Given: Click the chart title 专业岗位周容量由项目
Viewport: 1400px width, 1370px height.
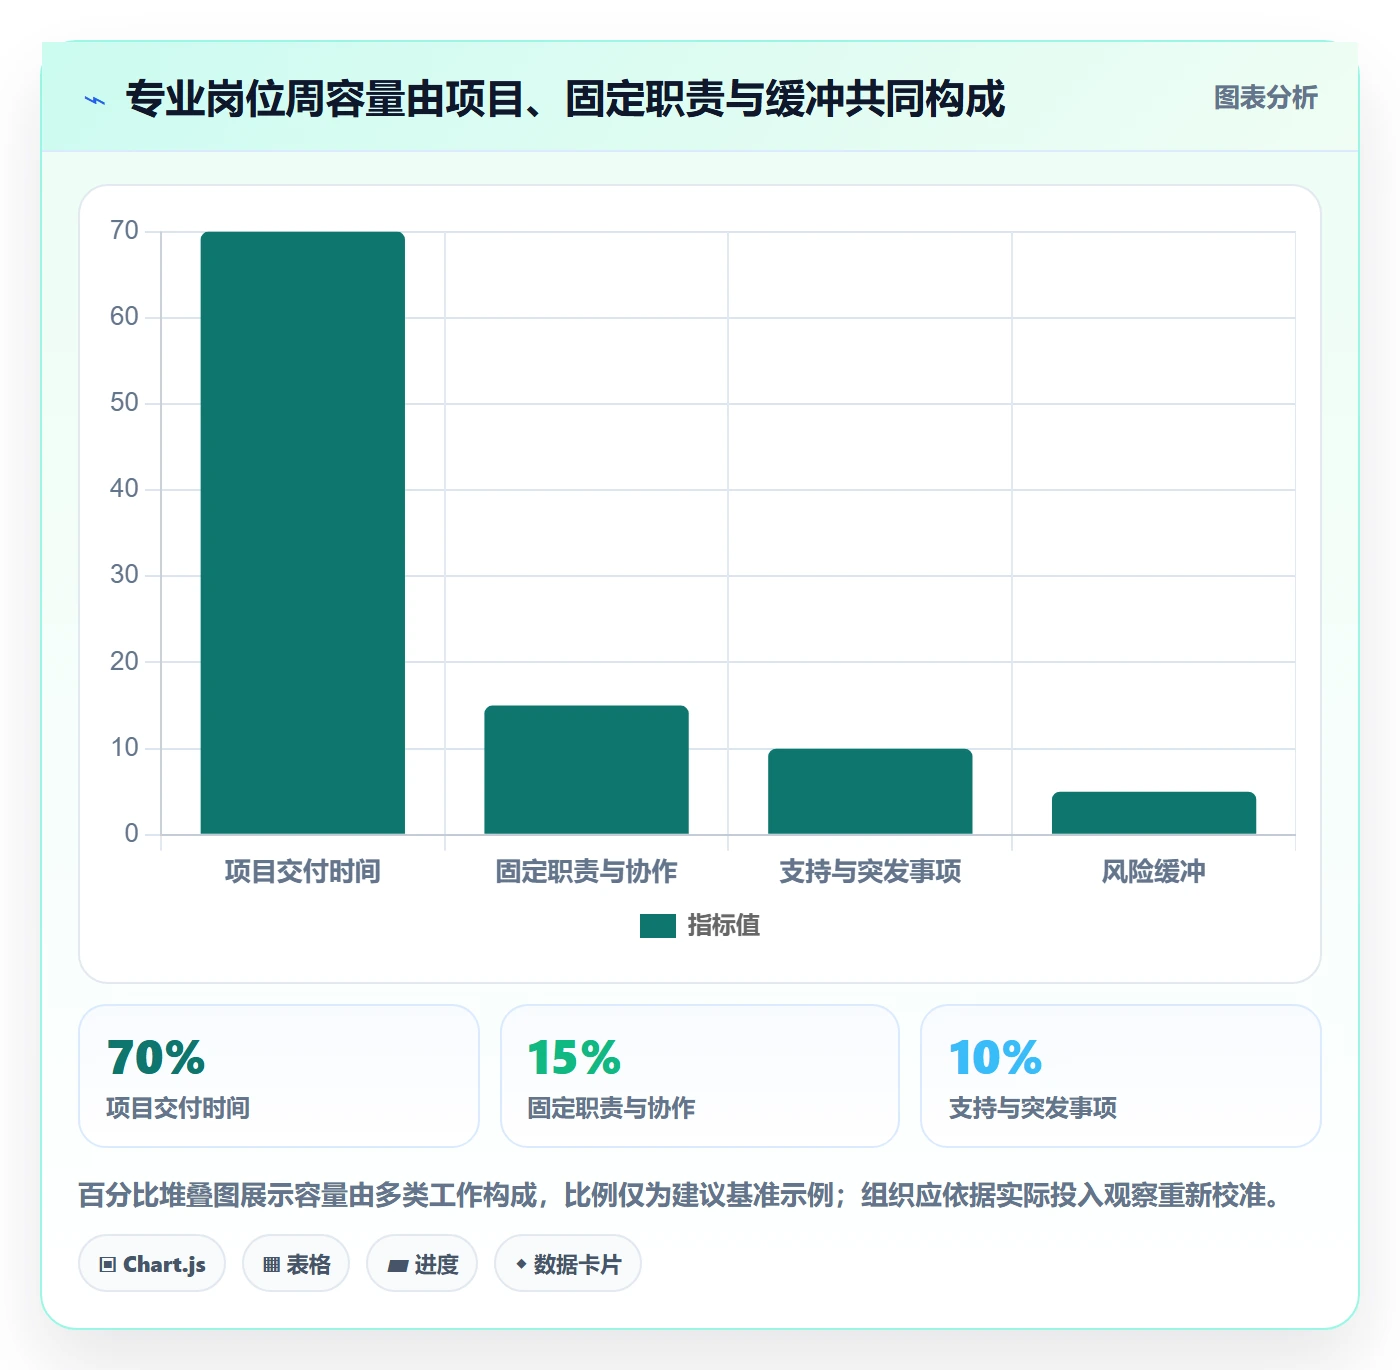Looking at the screenshot, I should point(565,99).
